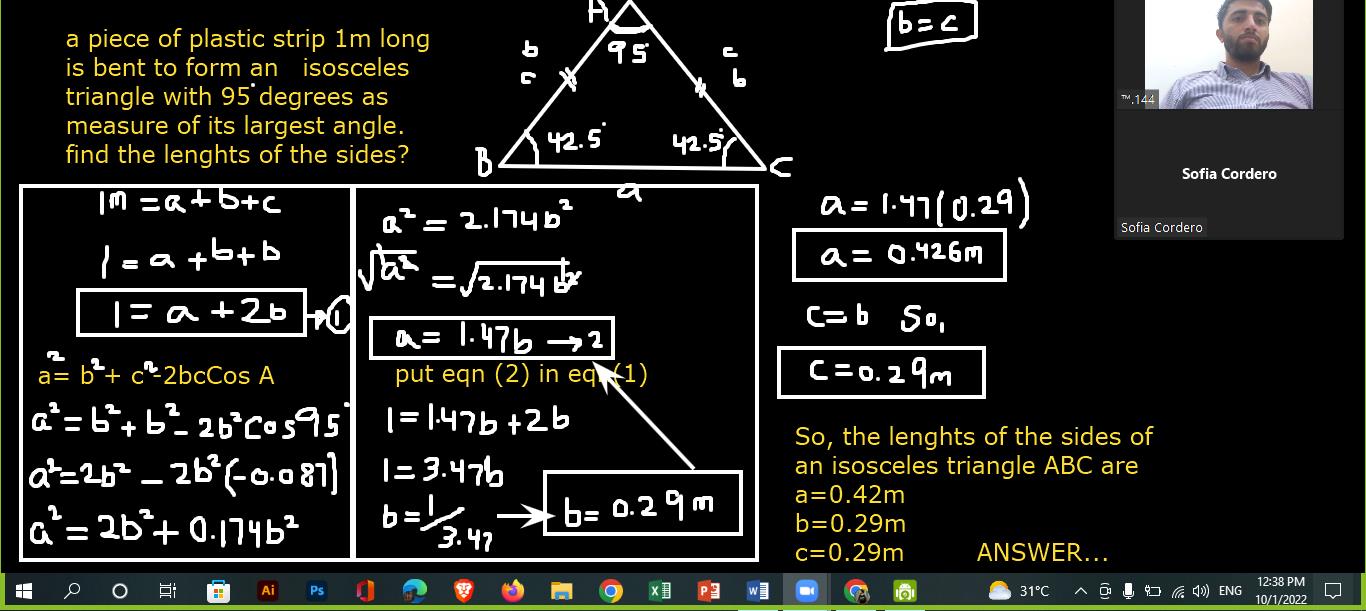
Task: Open Microsoft Excel from the taskbar
Action: pyautogui.click(x=659, y=591)
